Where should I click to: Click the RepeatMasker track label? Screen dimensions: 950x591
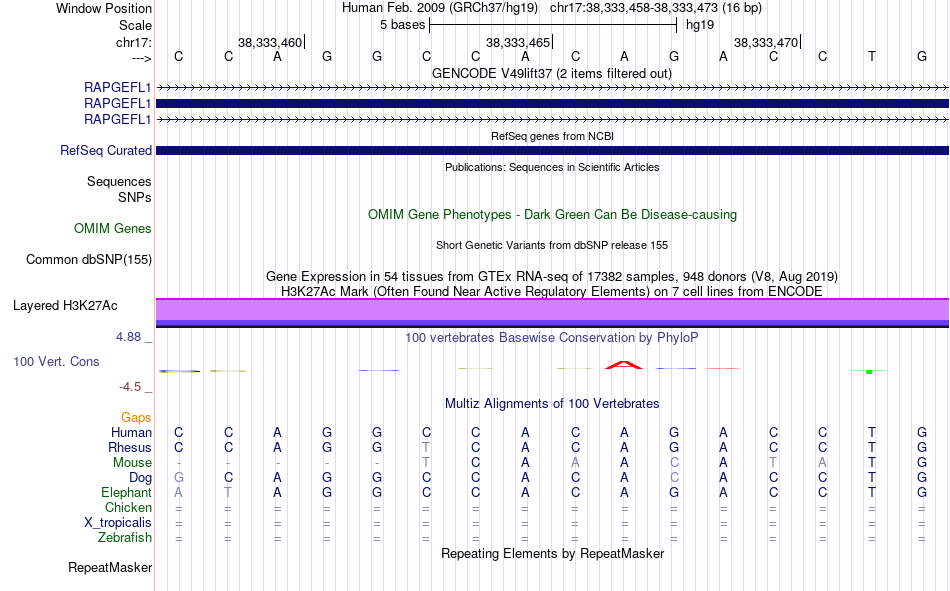coord(110,568)
